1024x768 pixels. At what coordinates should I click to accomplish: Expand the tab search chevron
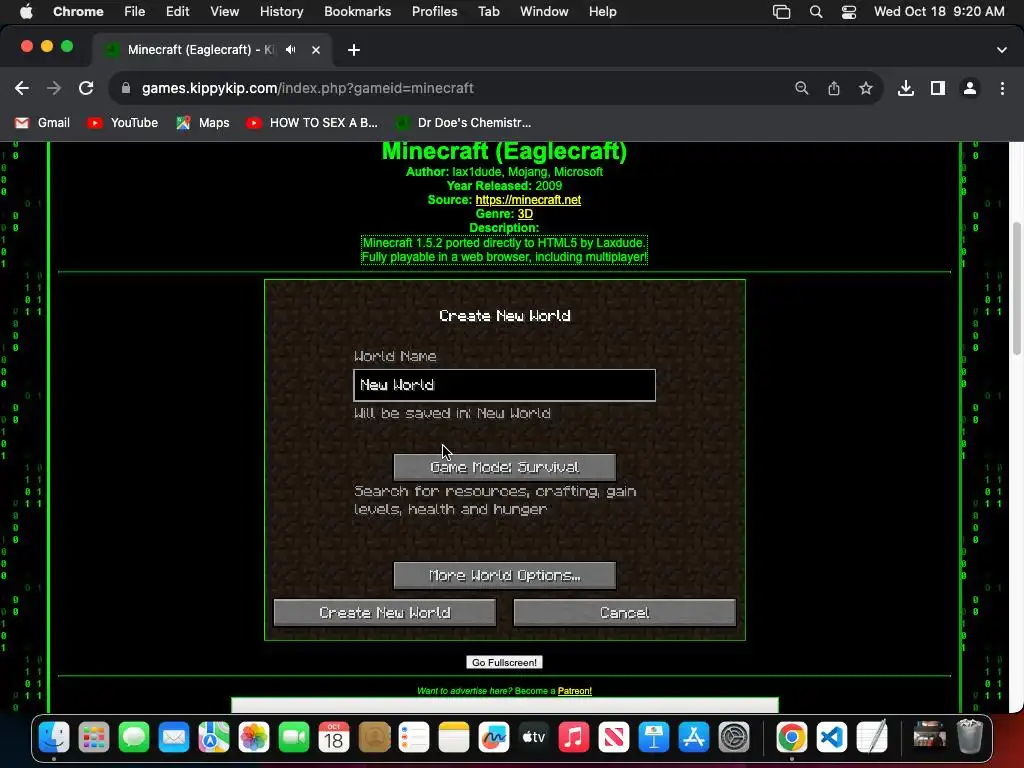coord(1002,50)
